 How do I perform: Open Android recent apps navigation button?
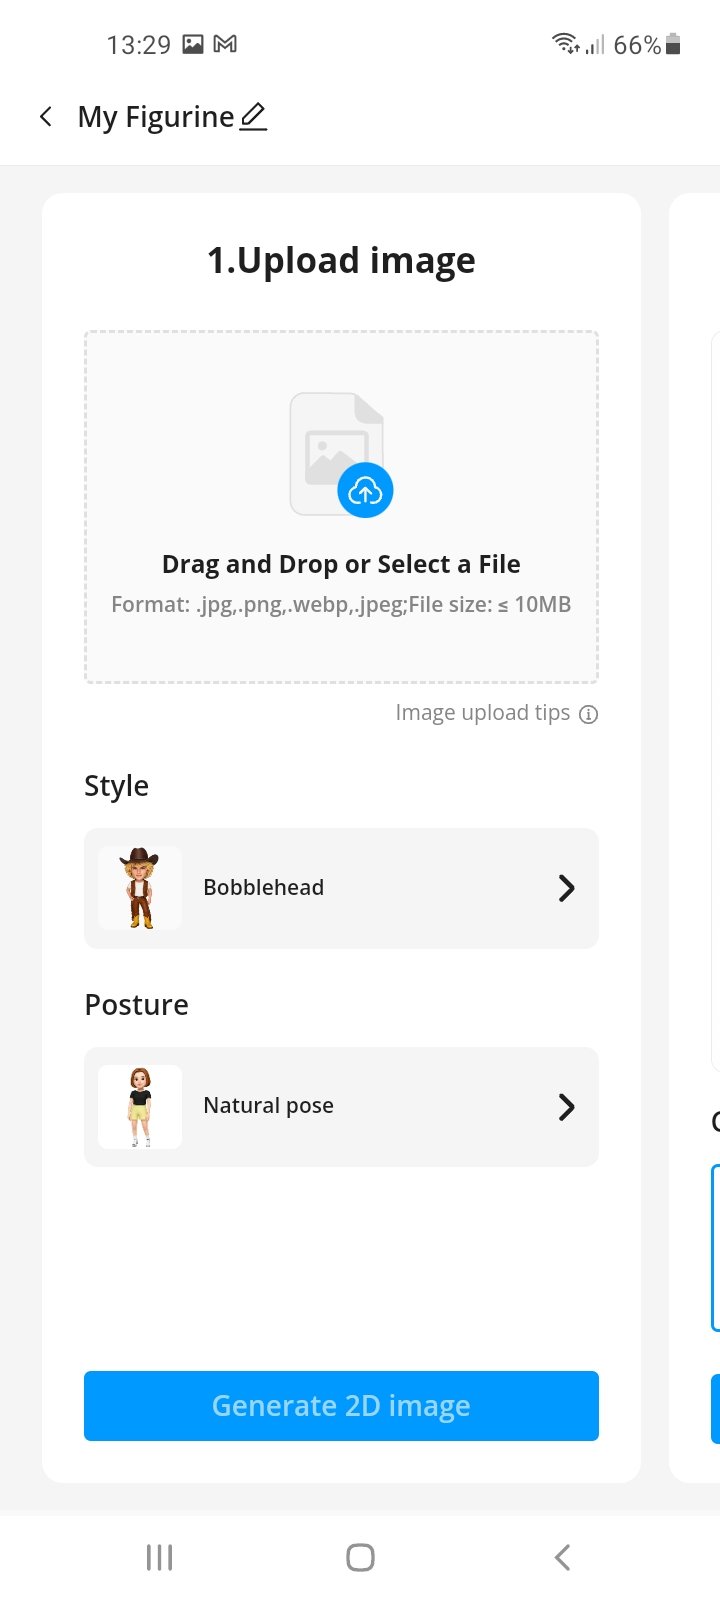coord(159,1557)
